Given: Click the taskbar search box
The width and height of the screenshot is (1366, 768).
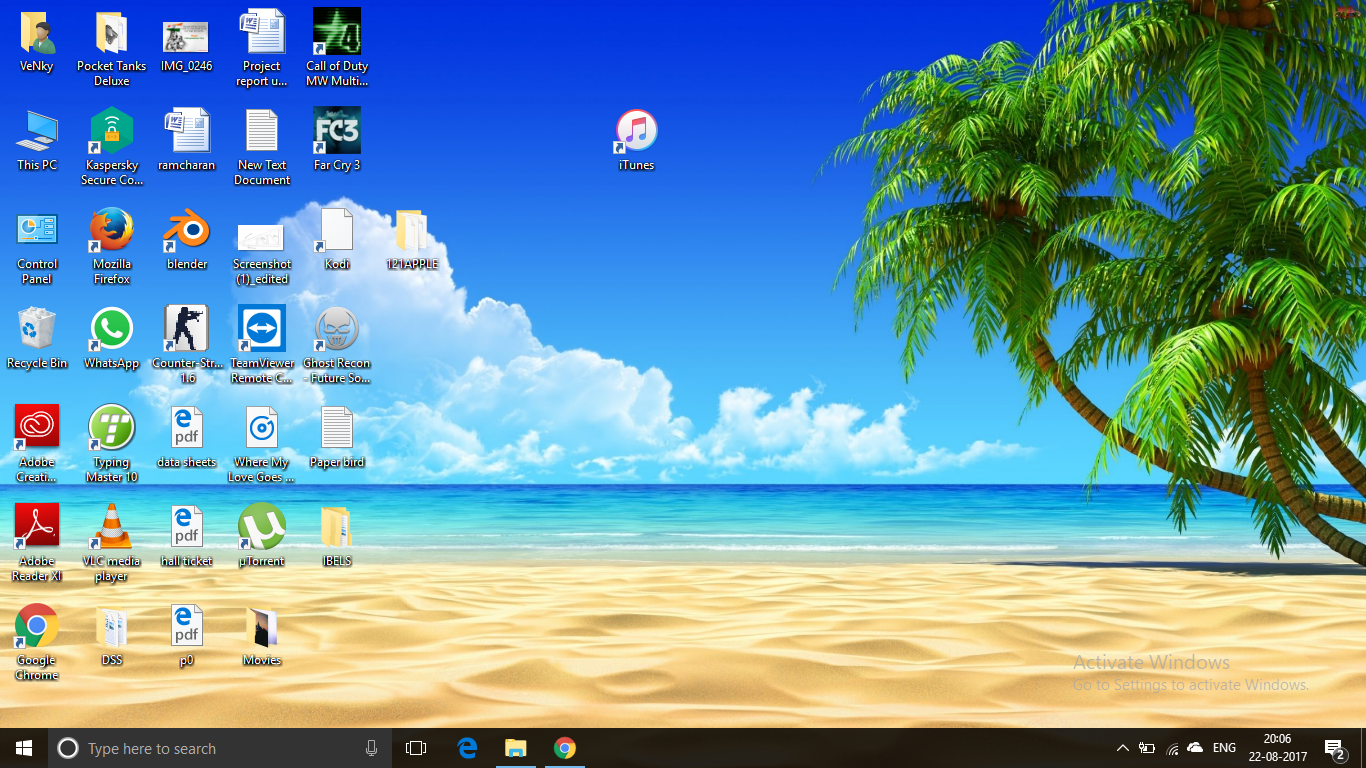Looking at the screenshot, I should click(x=219, y=748).
